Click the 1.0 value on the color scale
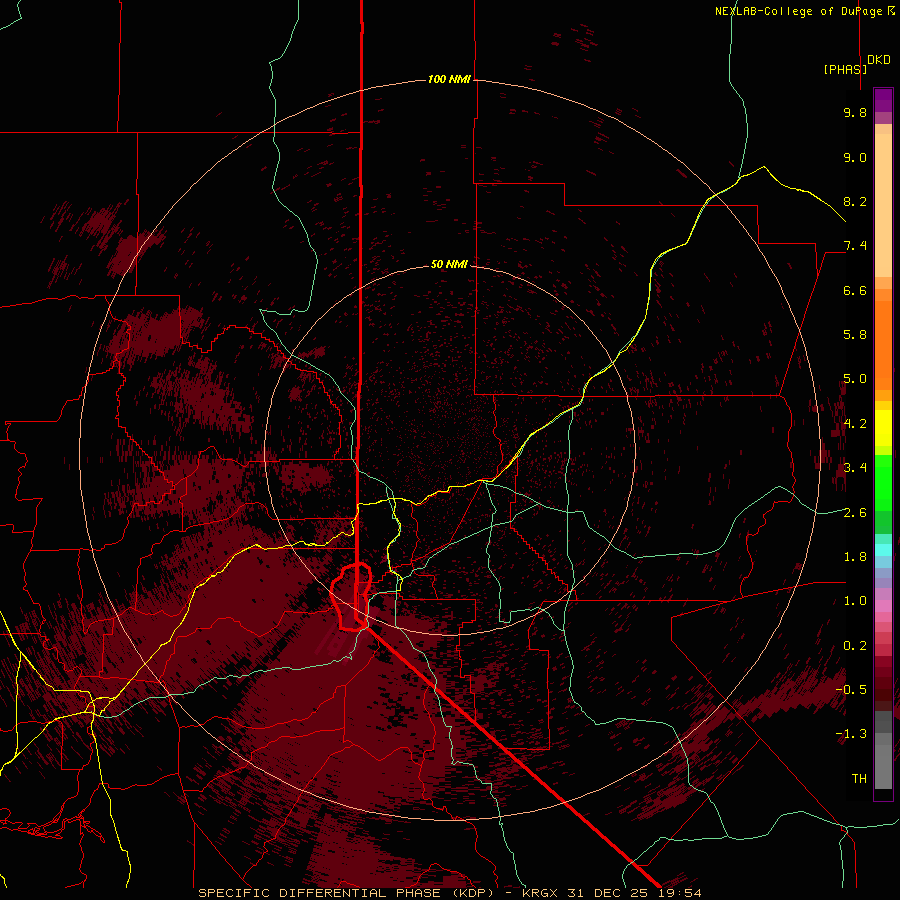This screenshot has width=900, height=900. (x=855, y=601)
